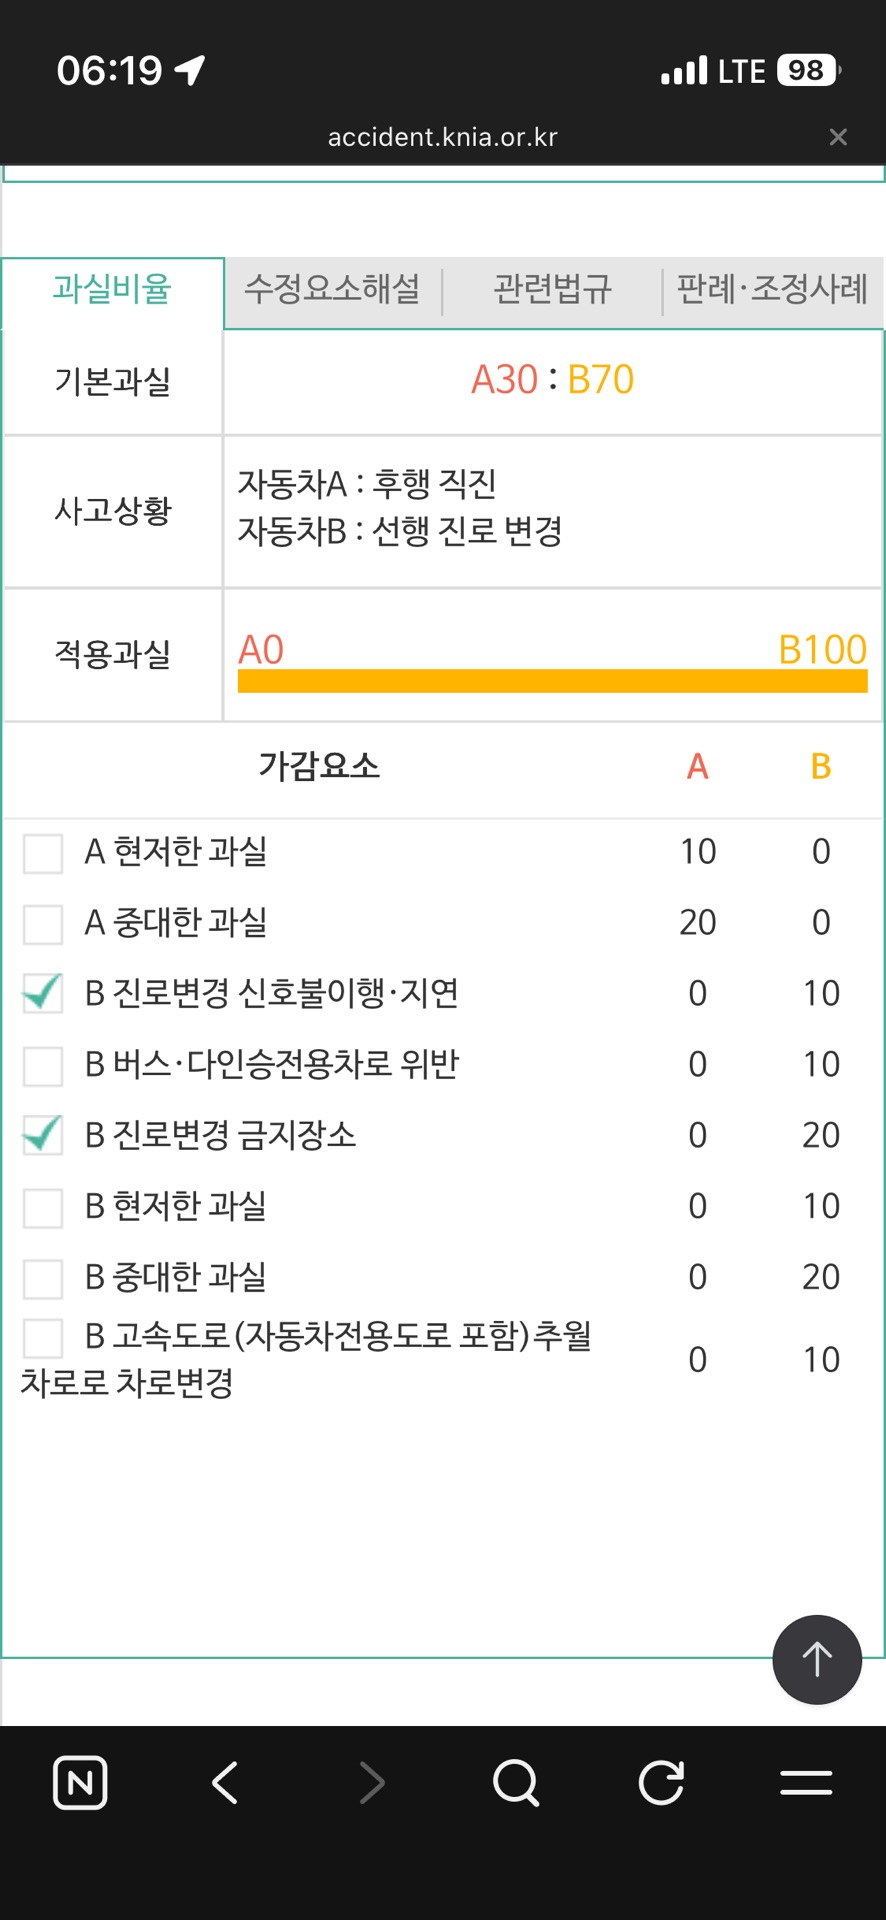Select the 'B 중대한 과실' checkbox
The height and width of the screenshot is (1920, 886).
pos(43,1278)
